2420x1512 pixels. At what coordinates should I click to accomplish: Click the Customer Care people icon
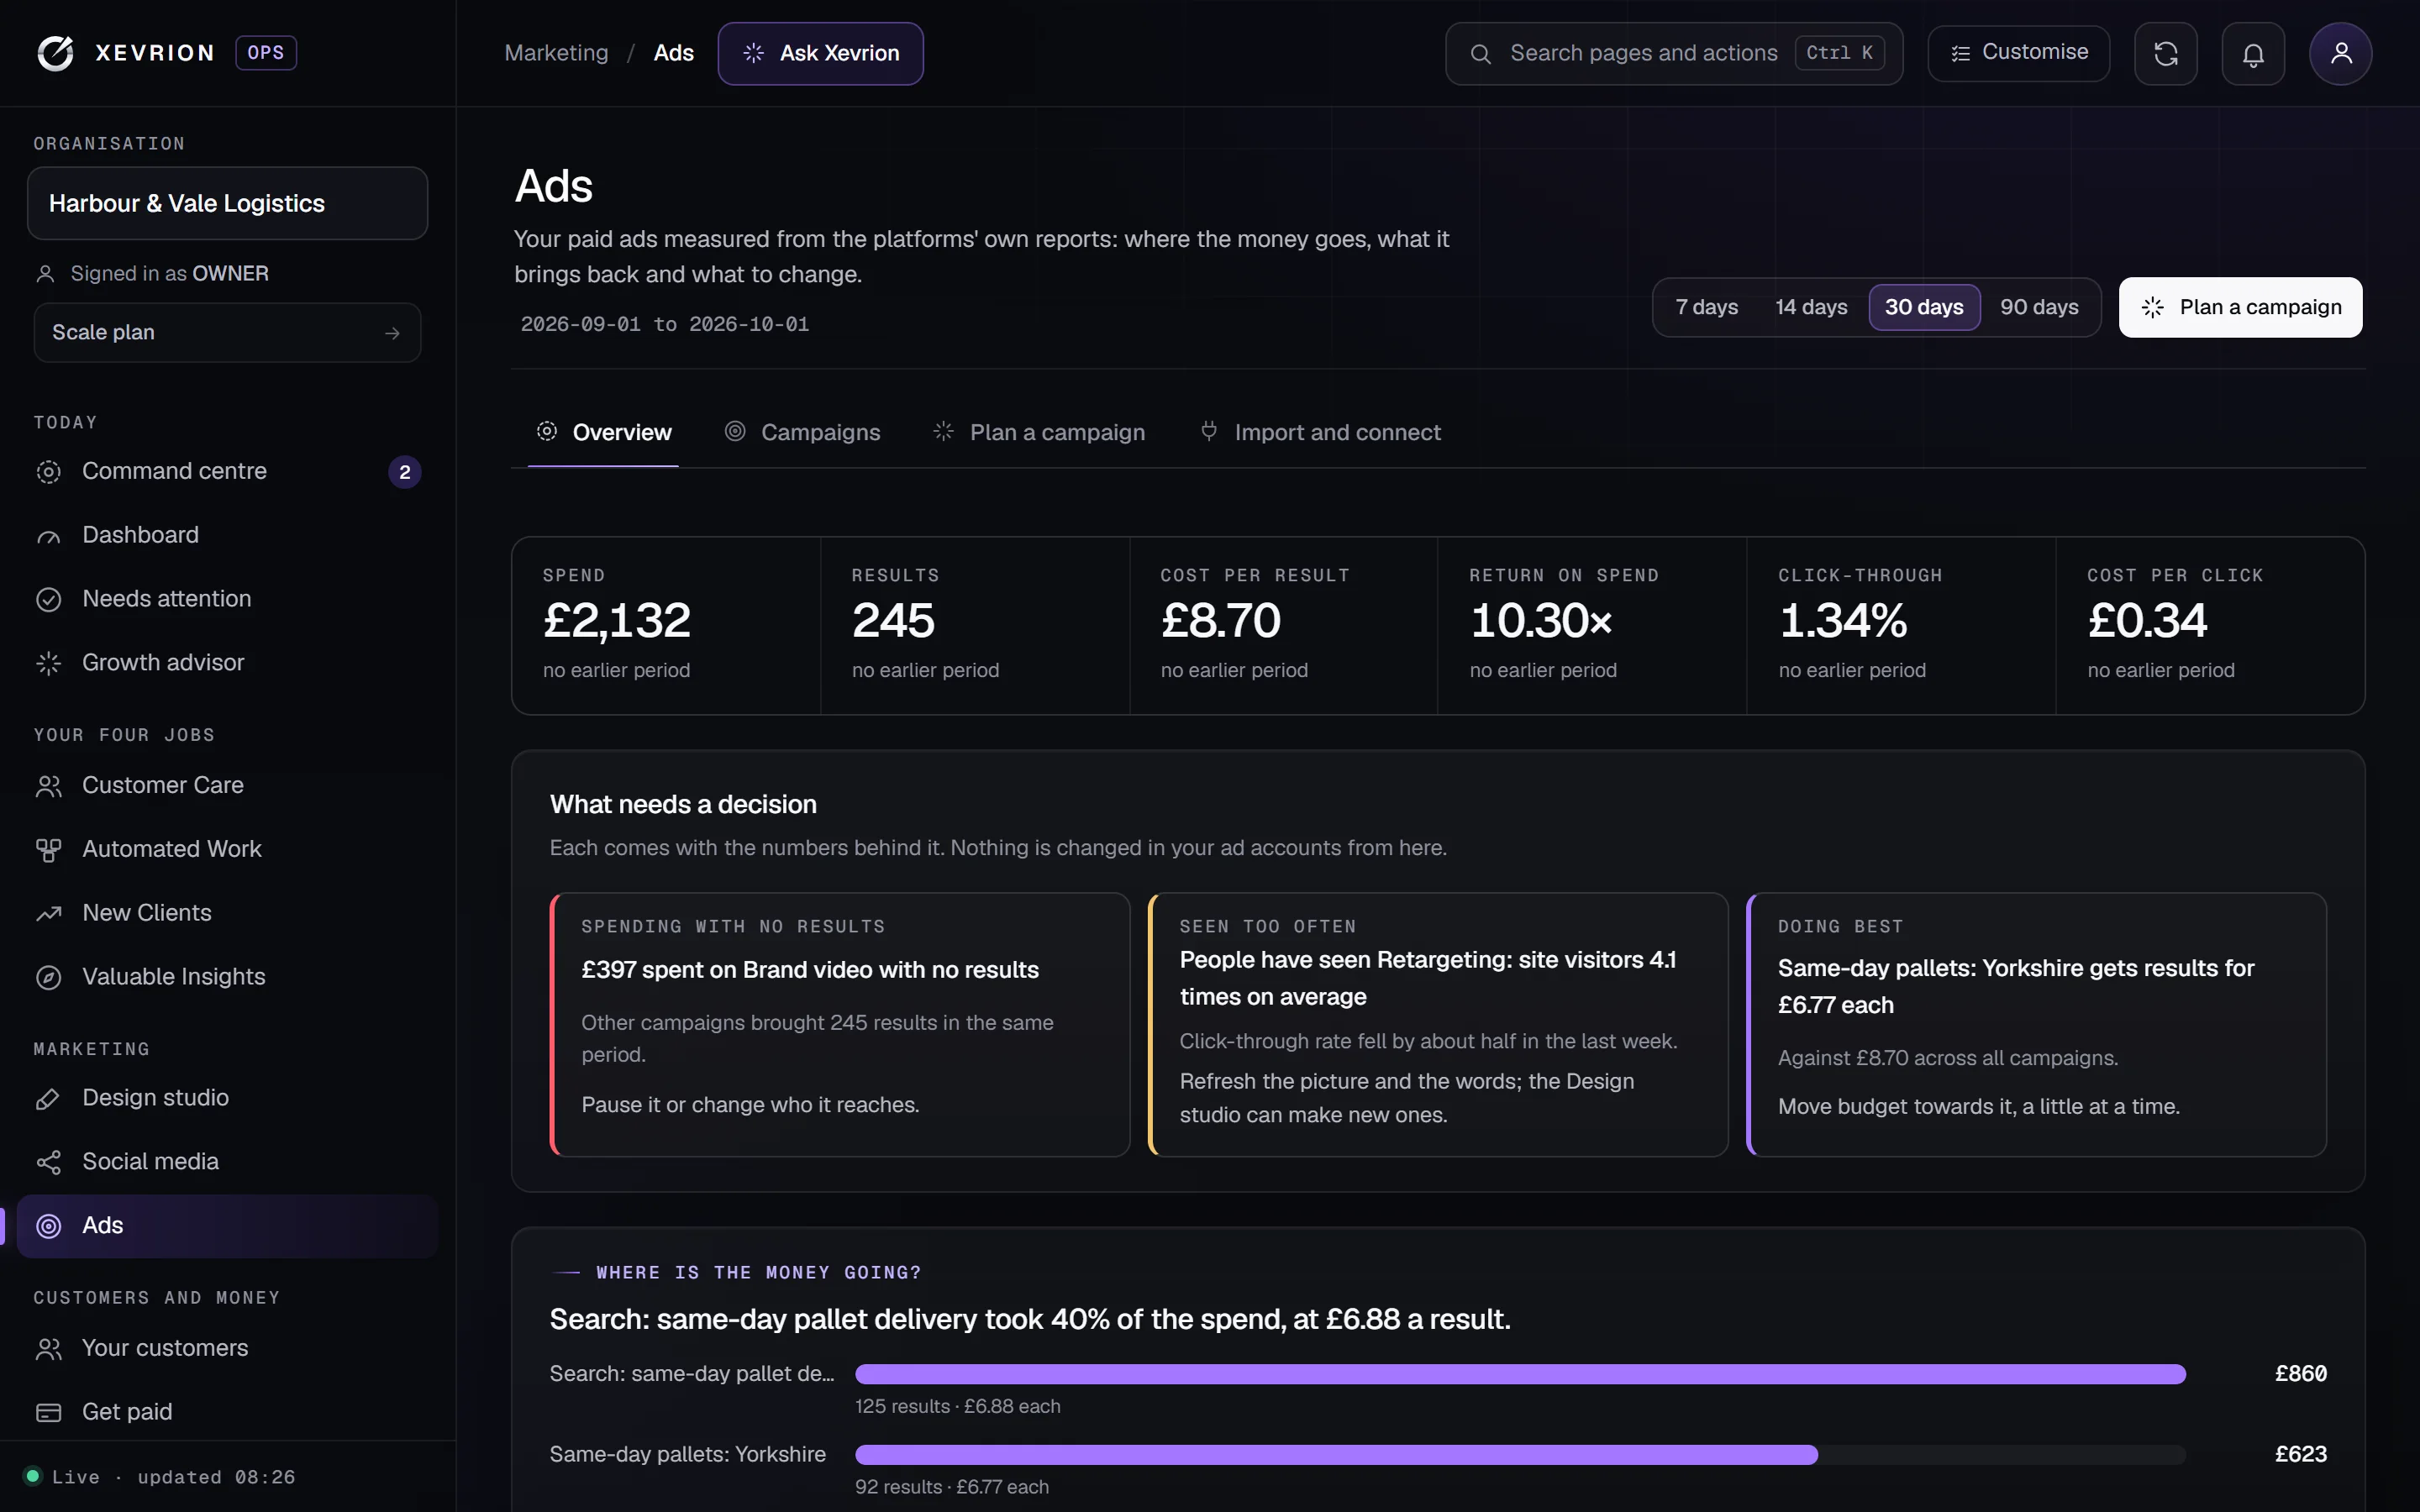[48, 786]
